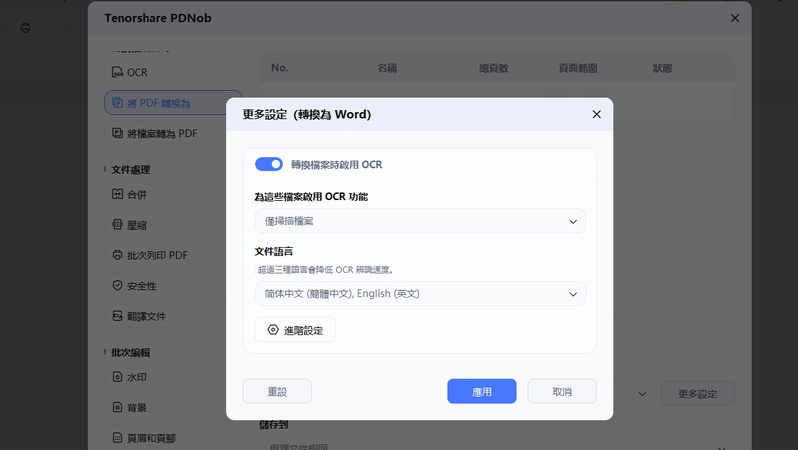This screenshot has width=798, height=450.
Task: Click the 合併 merge icon
Action: coord(117,194)
